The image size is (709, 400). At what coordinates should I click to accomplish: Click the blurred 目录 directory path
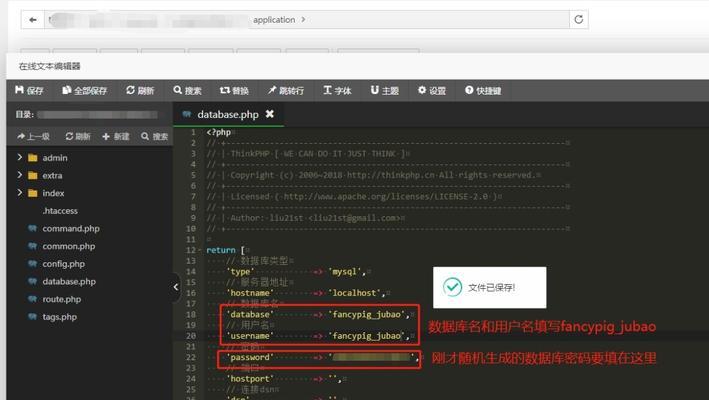coord(97,115)
